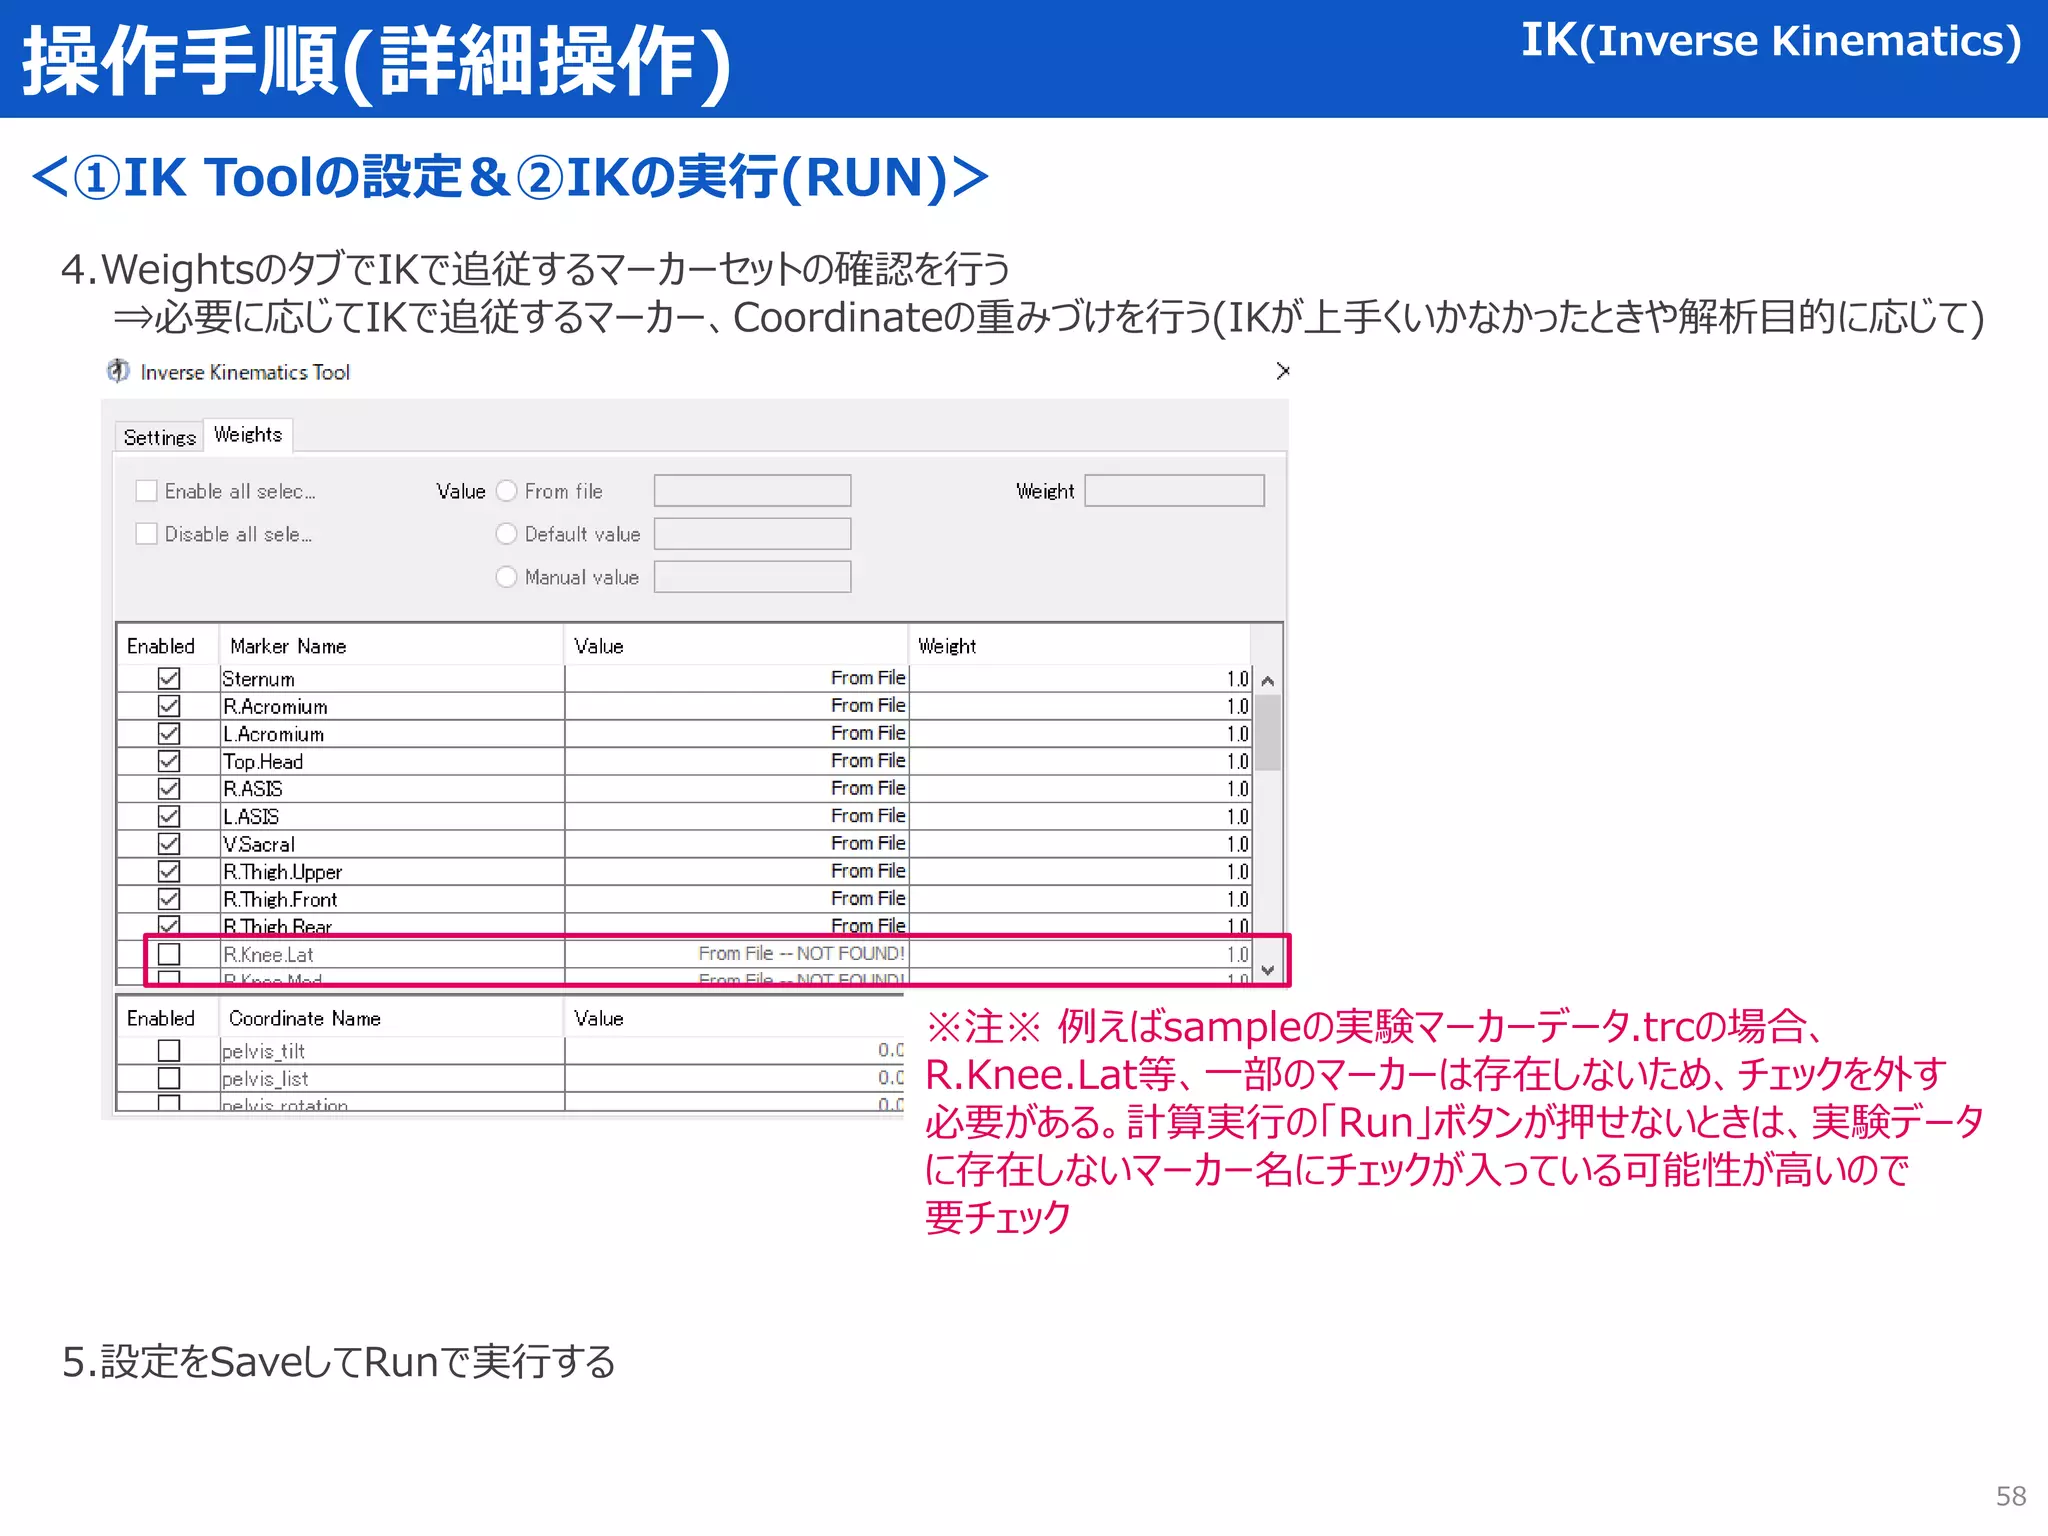
Task: Click the marker list scroll down arrow
Action: coord(1268,970)
